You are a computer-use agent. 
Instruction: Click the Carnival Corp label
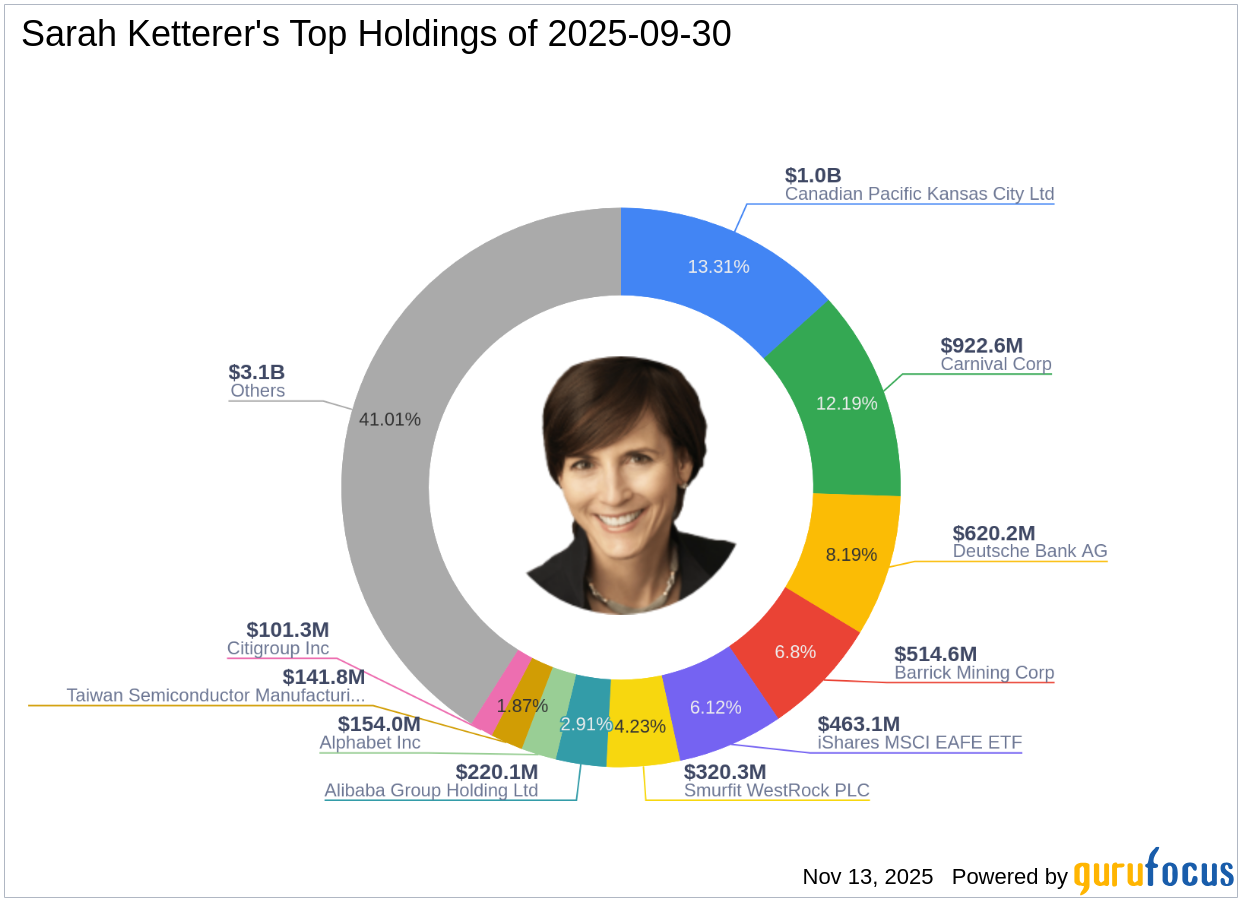(996, 364)
